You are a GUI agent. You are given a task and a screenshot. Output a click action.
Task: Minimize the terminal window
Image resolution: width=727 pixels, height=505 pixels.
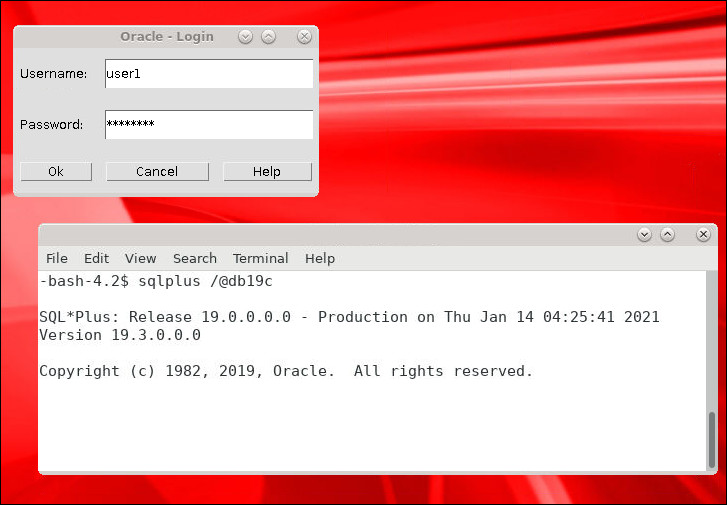(644, 235)
